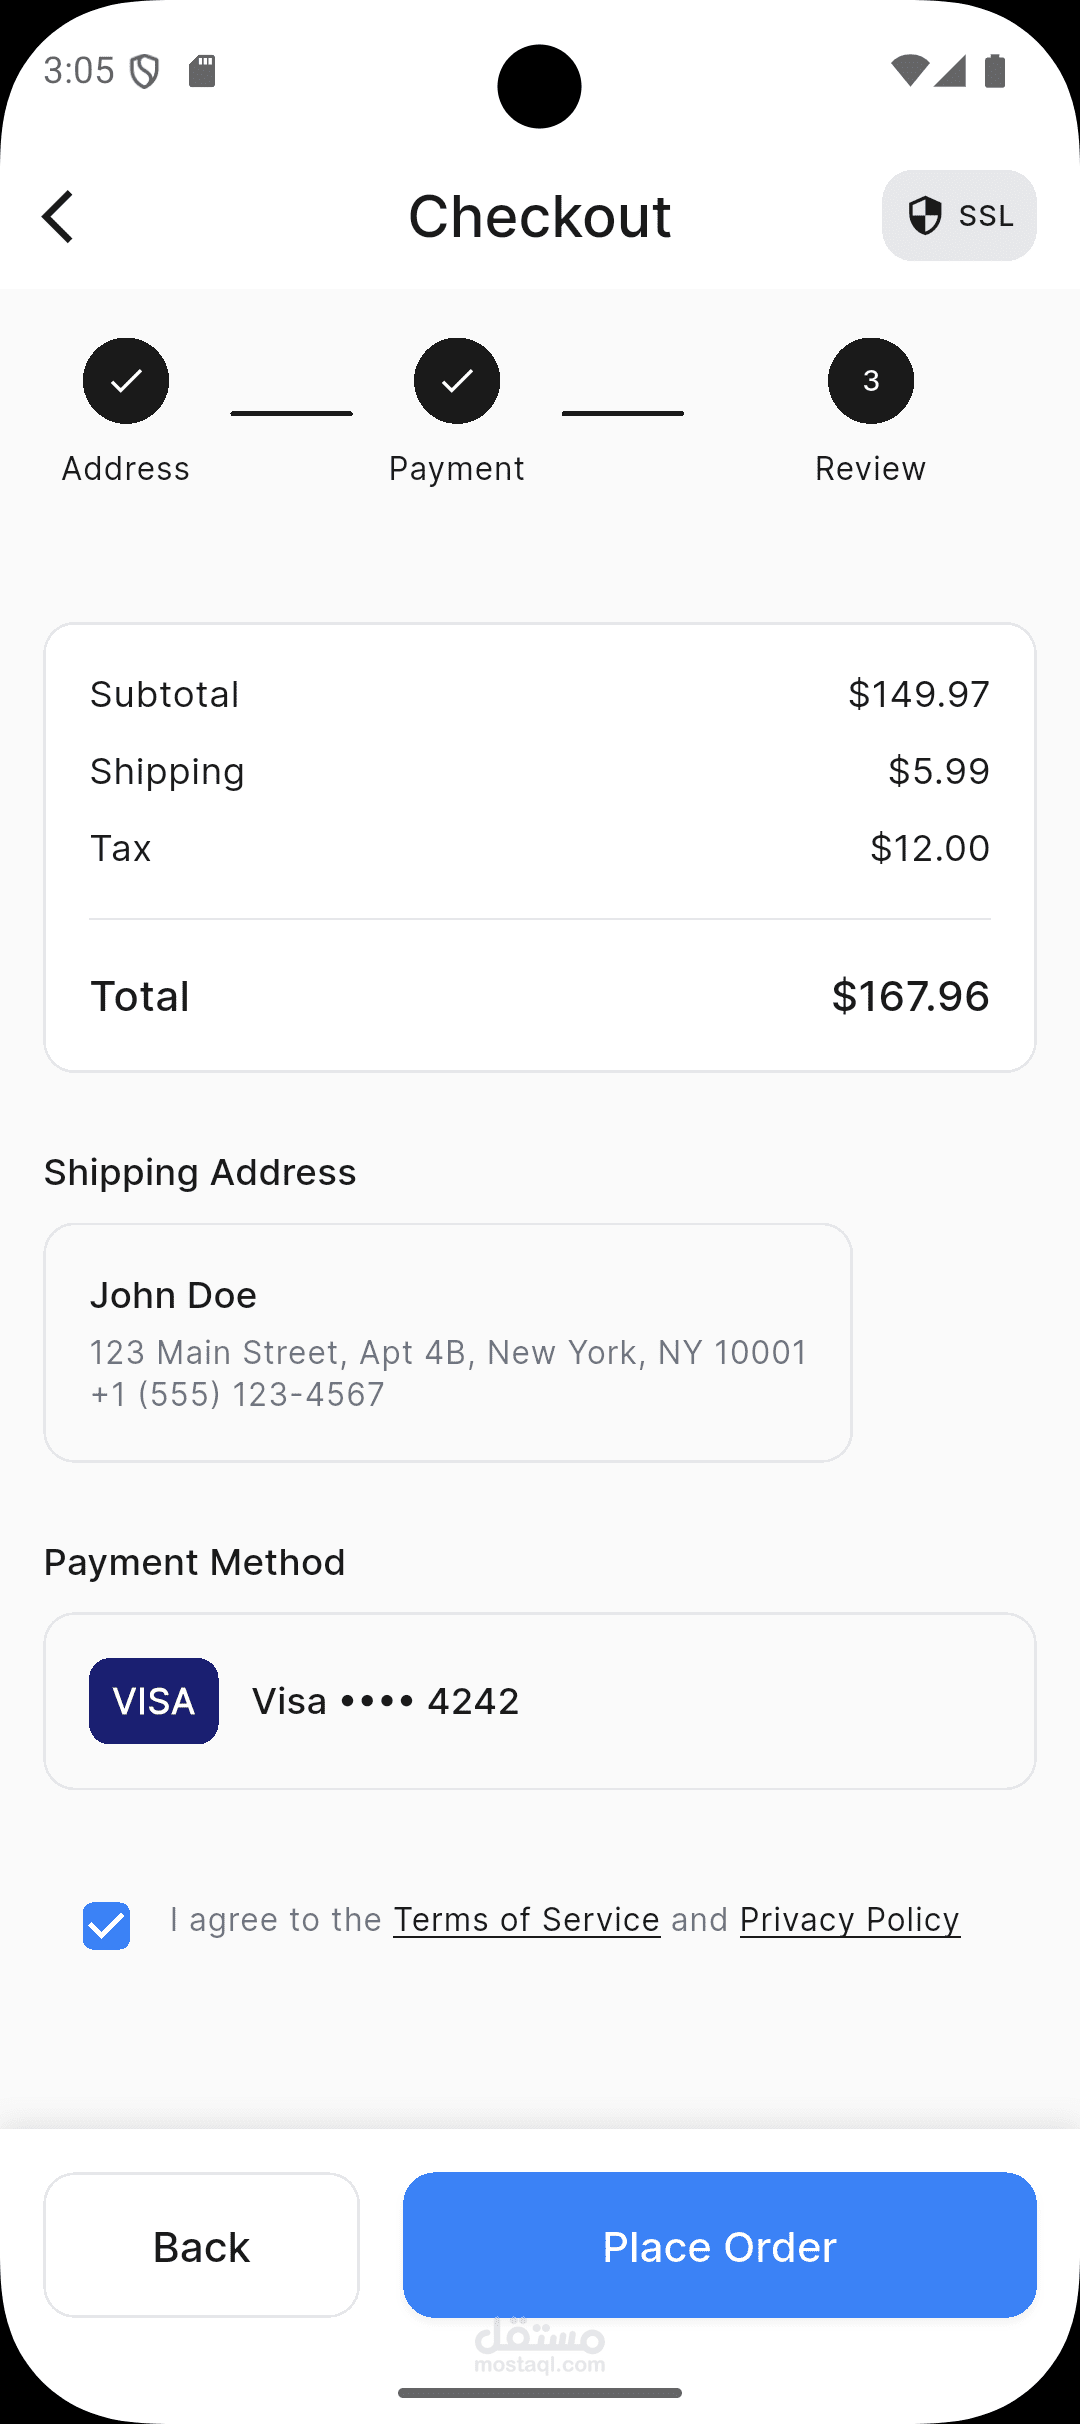This screenshot has width=1080, height=2424.
Task: Tap the back arrow icon
Action: point(58,216)
